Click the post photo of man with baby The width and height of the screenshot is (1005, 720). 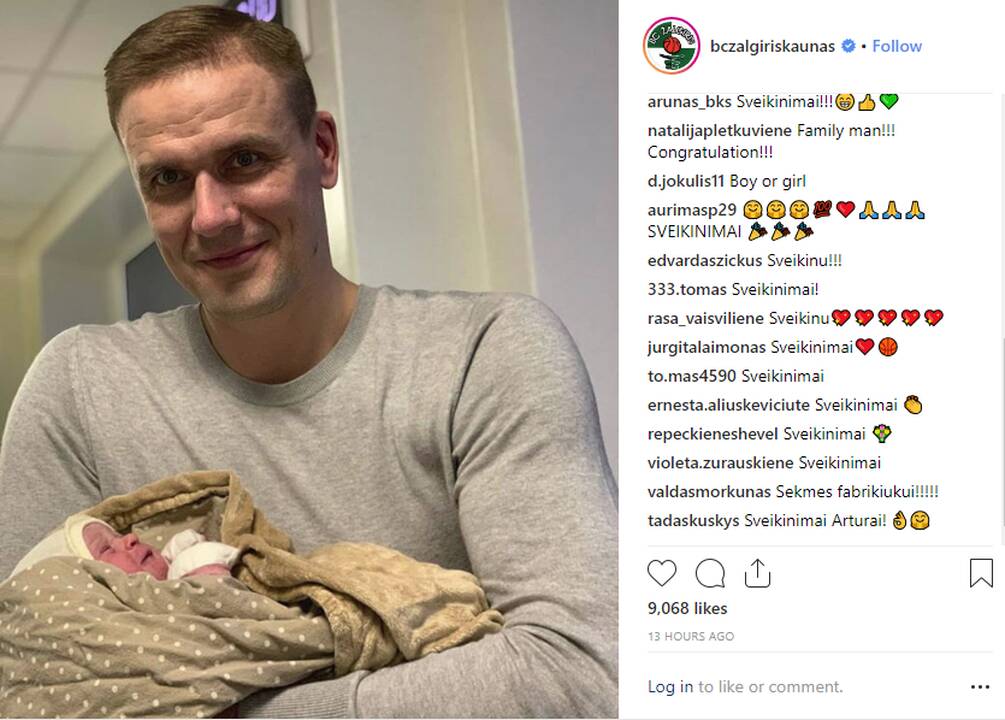309,359
